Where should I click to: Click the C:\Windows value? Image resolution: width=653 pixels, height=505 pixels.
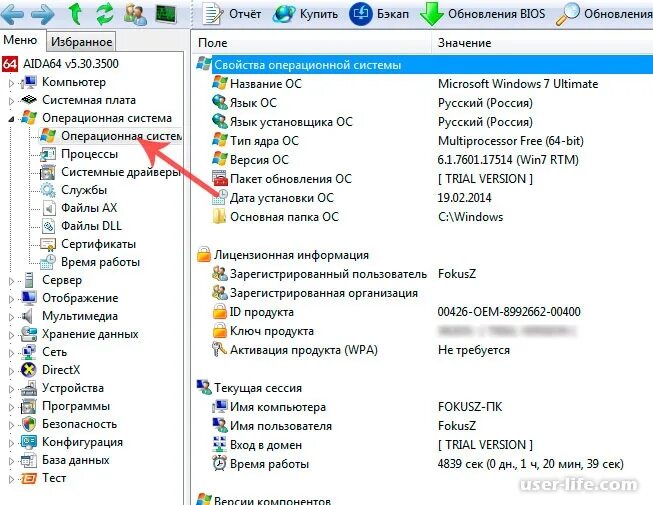[470, 217]
